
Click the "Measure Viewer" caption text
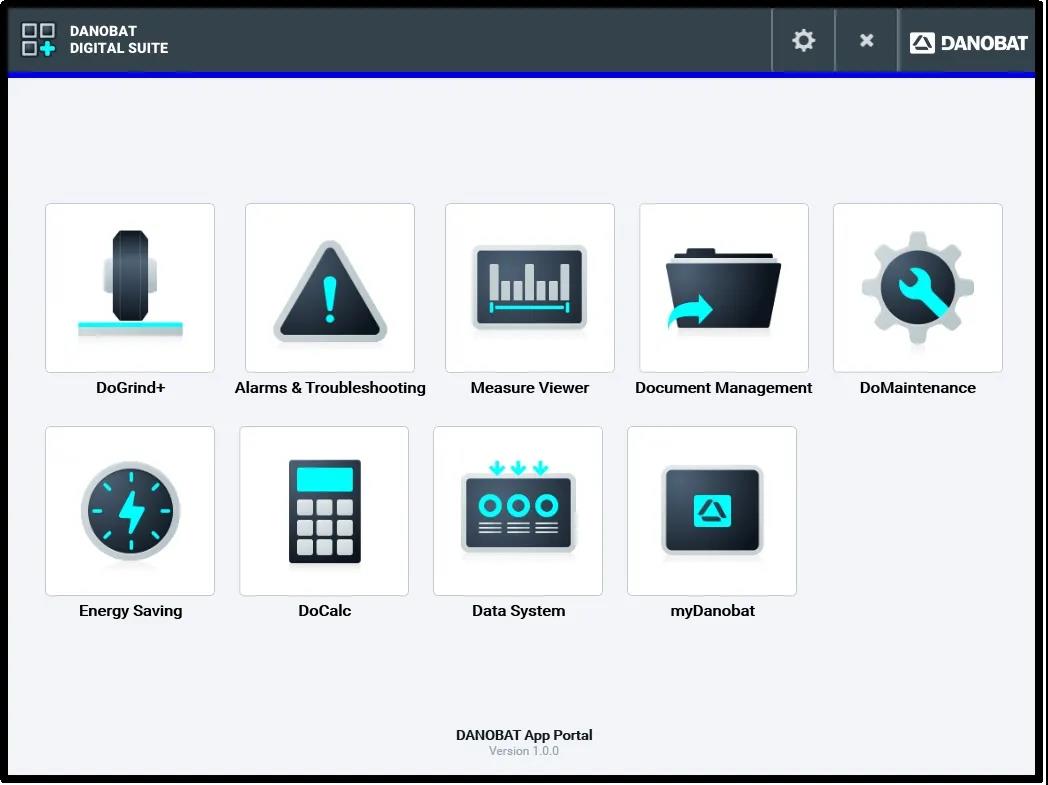point(530,387)
